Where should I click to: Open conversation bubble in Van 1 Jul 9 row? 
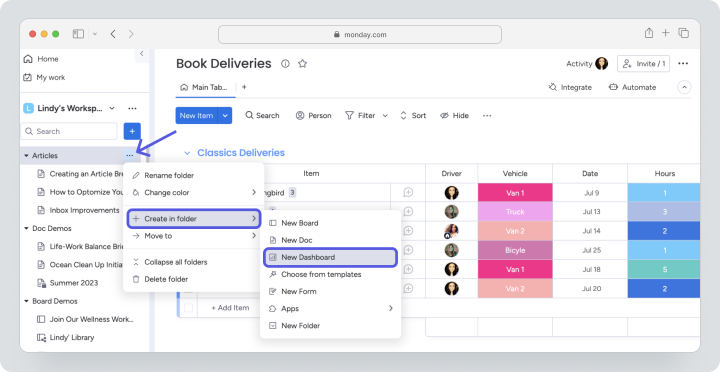pyautogui.click(x=408, y=193)
